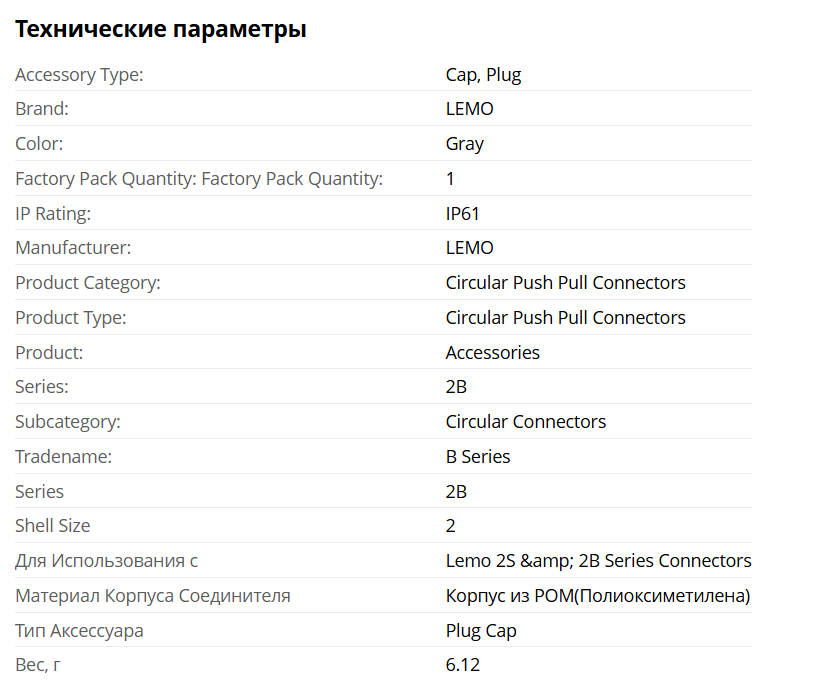
Task: Click the 'B Series' tradename value
Action: (477, 457)
